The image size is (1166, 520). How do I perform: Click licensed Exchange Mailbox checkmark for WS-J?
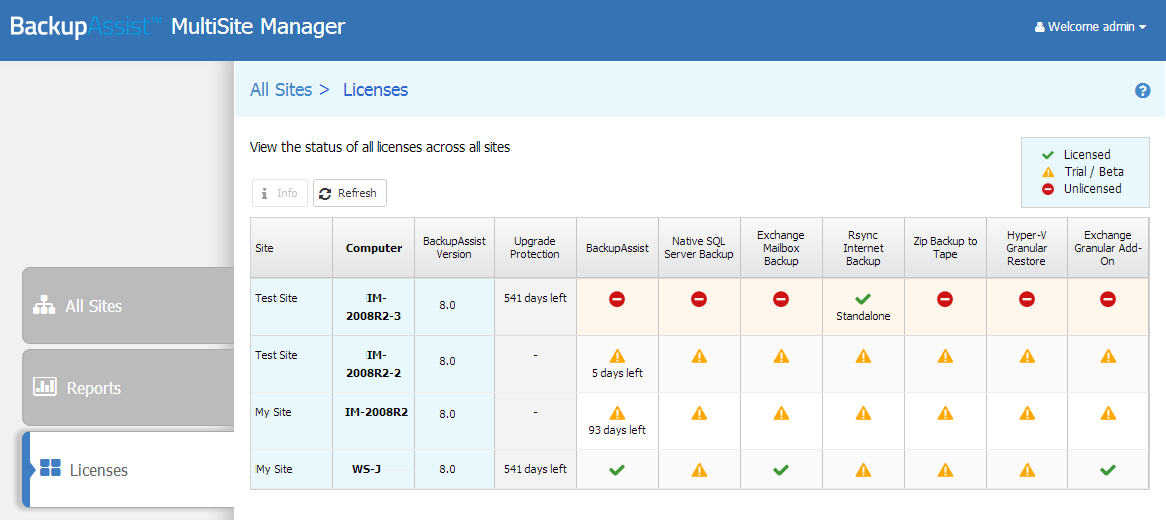781,470
